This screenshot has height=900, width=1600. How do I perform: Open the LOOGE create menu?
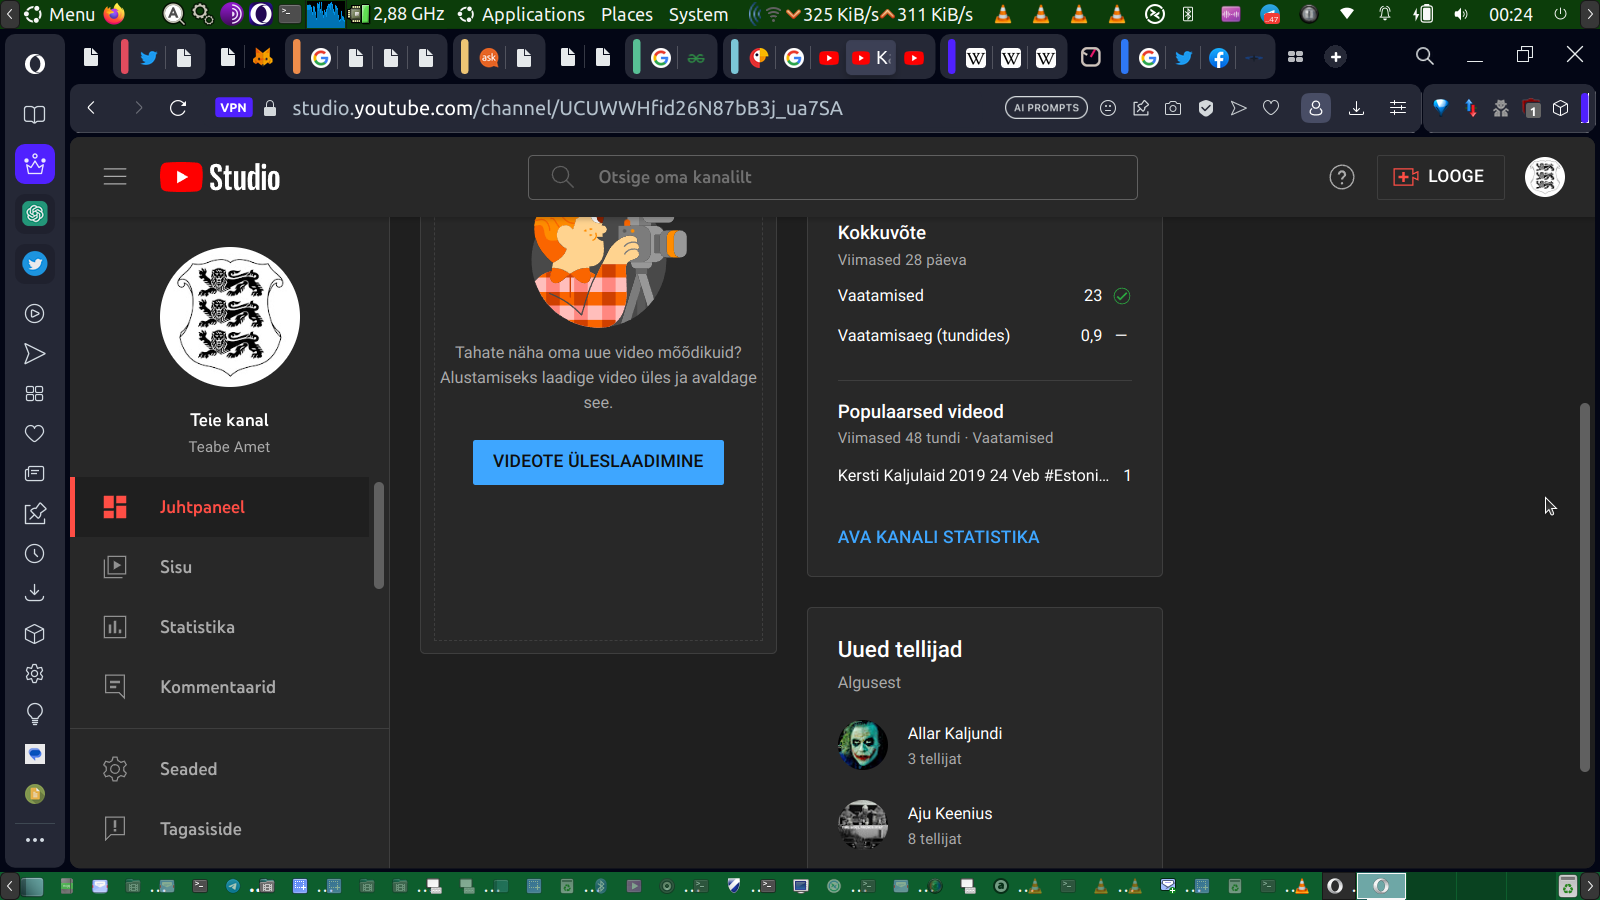click(x=1440, y=177)
